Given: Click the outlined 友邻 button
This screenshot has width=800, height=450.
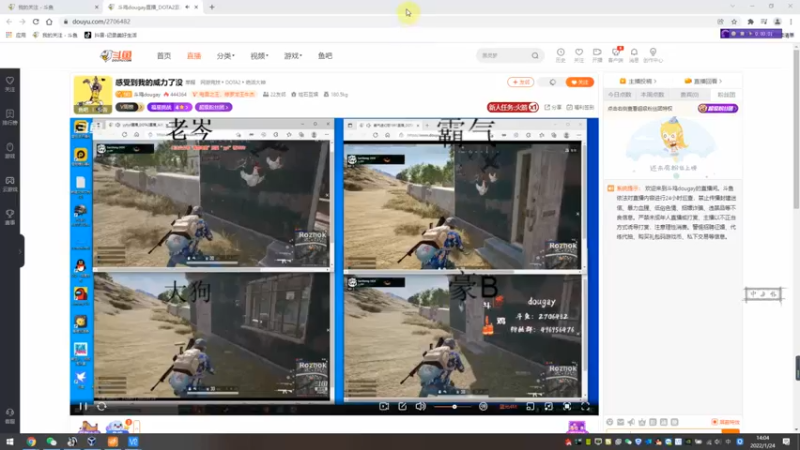Looking at the screenshot, I should pos(520,82).
